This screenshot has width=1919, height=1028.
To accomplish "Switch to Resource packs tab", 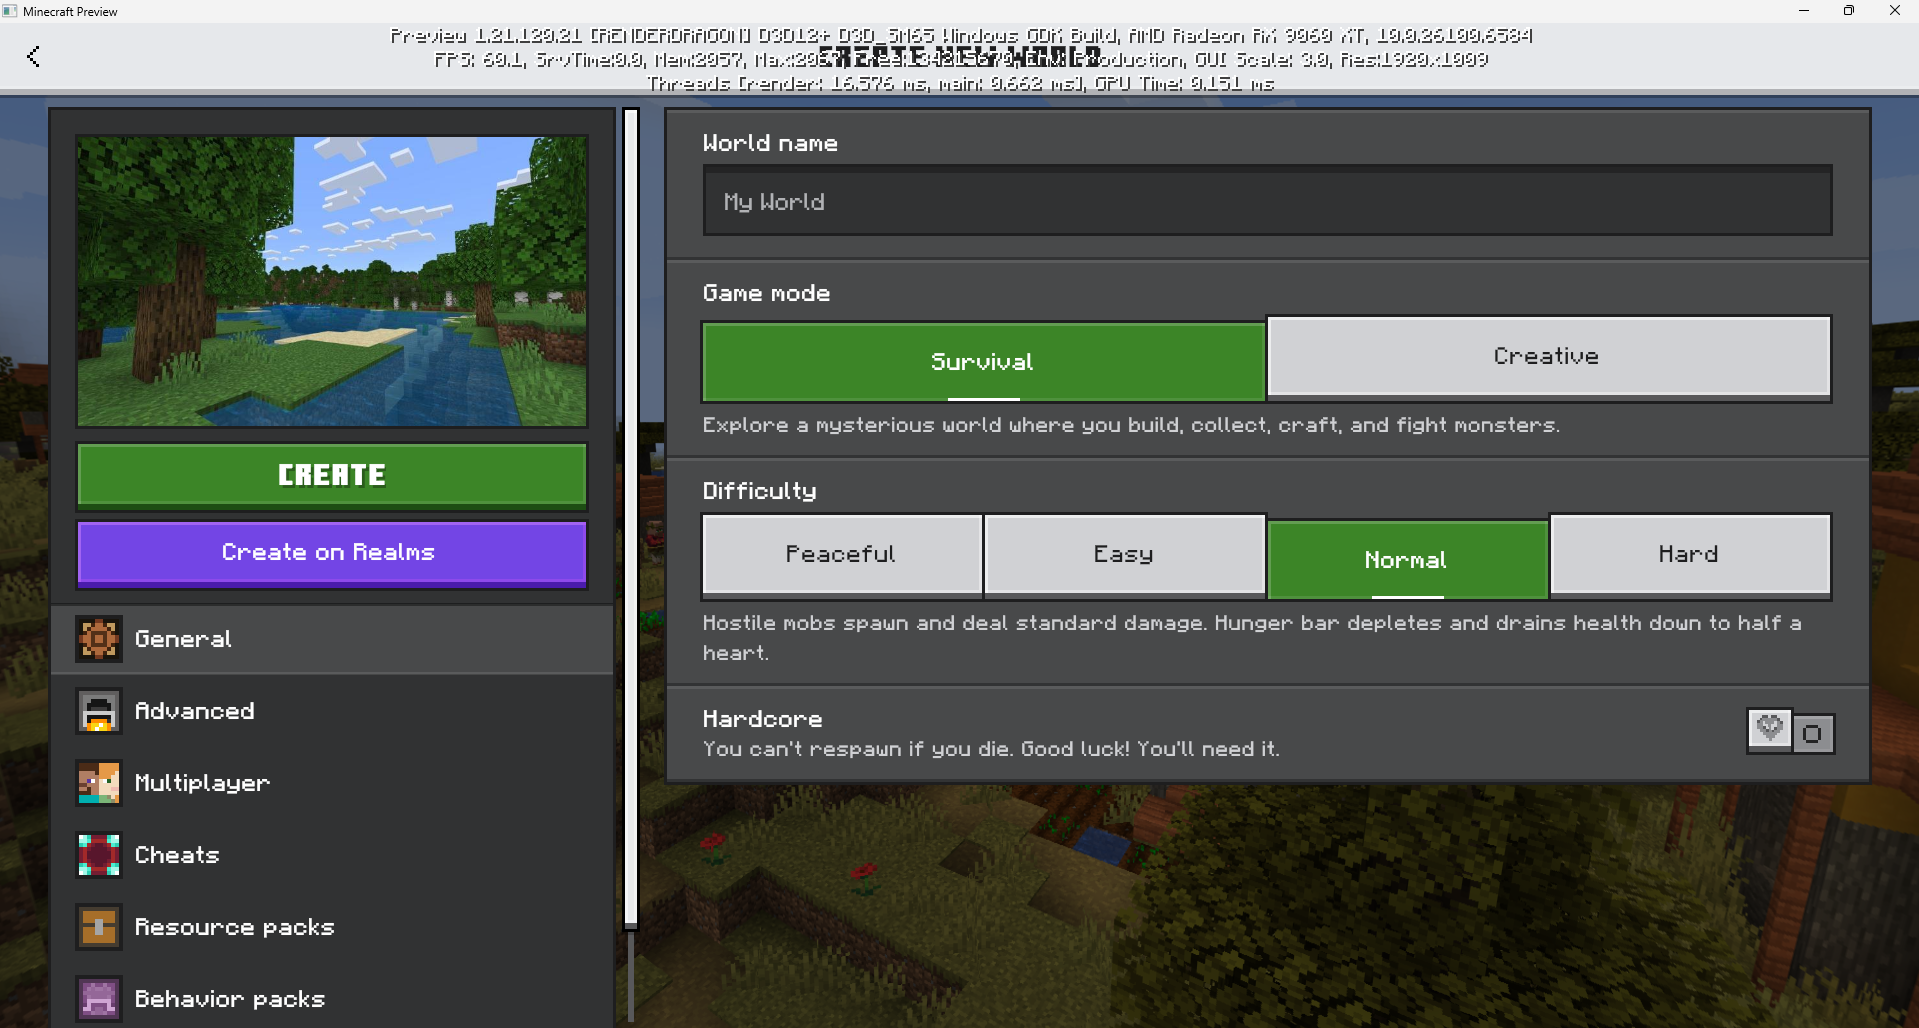I will (332, 927).
